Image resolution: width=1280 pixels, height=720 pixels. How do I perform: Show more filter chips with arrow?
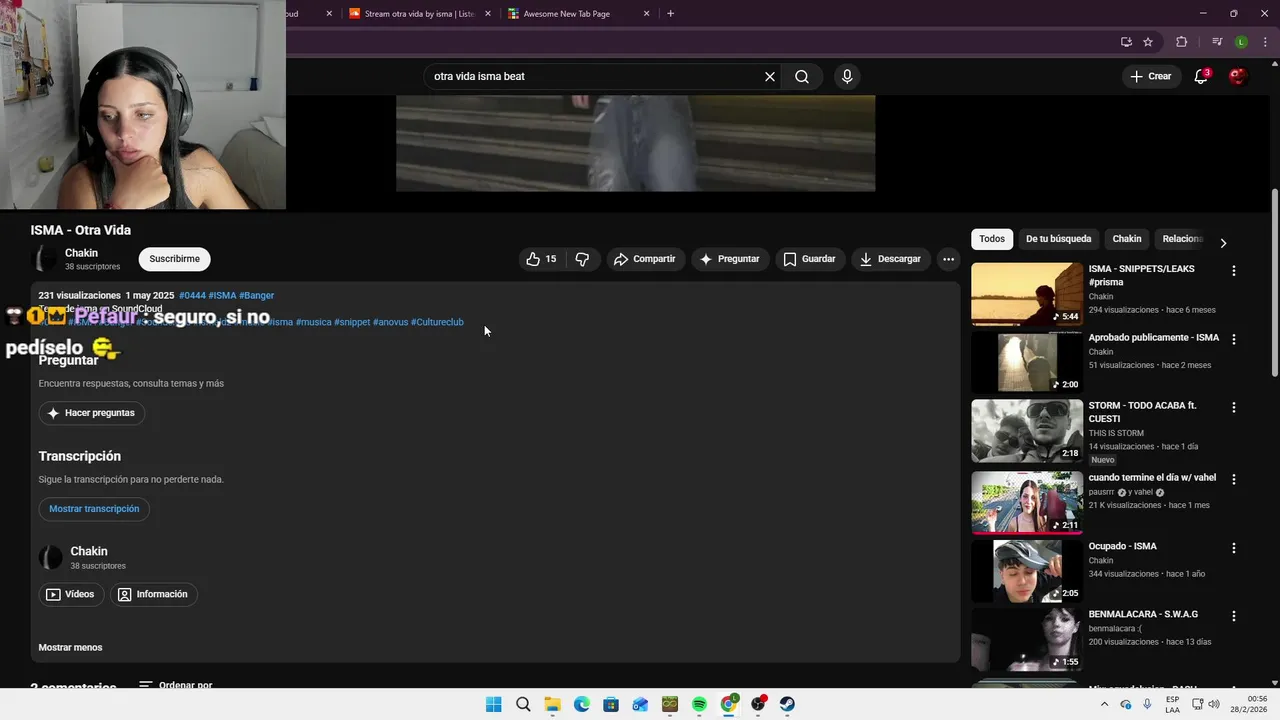[1223, 242]
